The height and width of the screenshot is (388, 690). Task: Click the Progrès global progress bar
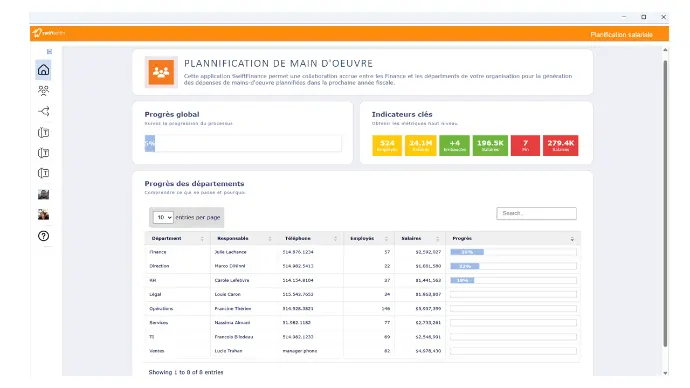click(243, 143)
